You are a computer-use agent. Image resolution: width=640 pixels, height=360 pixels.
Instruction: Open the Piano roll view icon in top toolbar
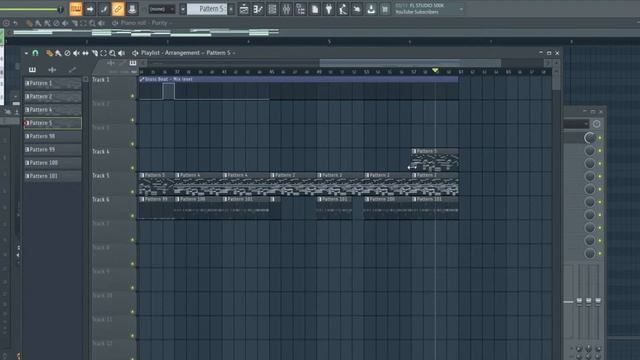tap(258, 9)
